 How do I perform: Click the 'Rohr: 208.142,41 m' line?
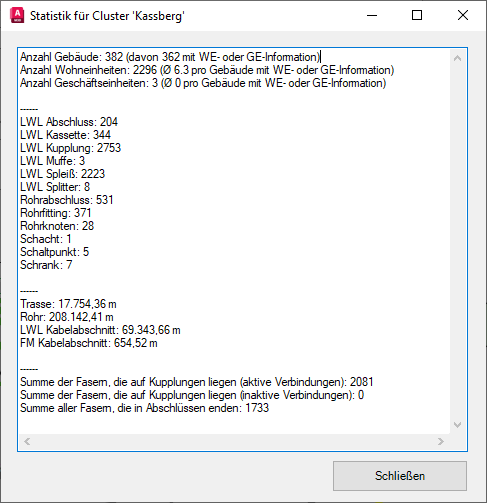pos(67,317)
